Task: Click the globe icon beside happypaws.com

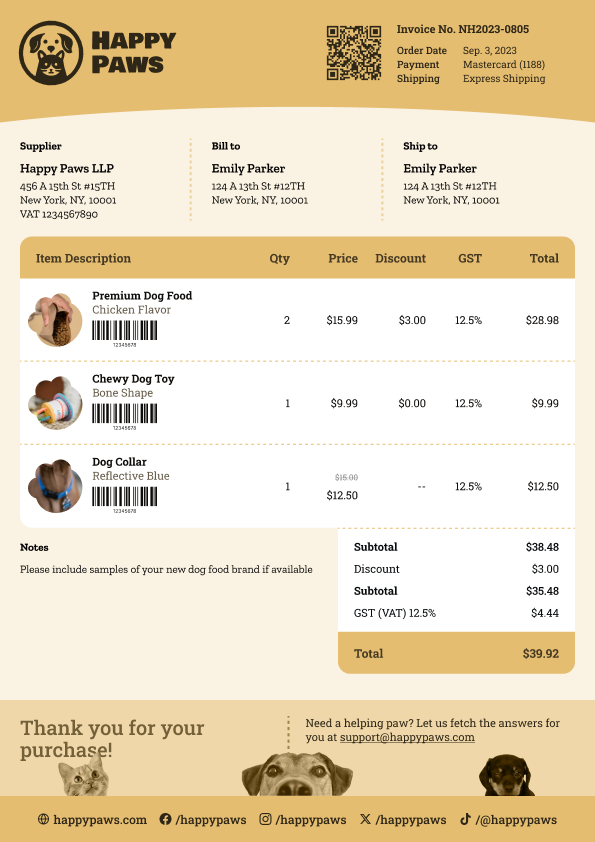Action: [x=43, y=819]
